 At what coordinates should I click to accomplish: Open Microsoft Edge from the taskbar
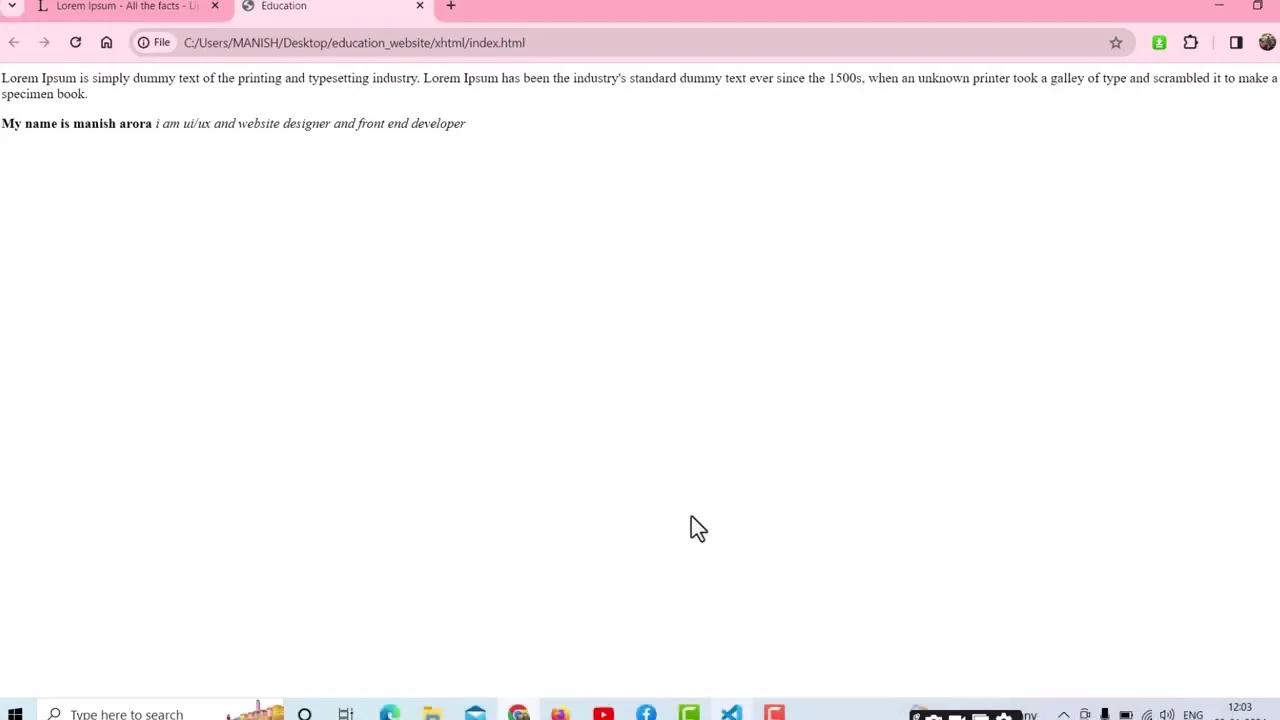click(389, 713)
